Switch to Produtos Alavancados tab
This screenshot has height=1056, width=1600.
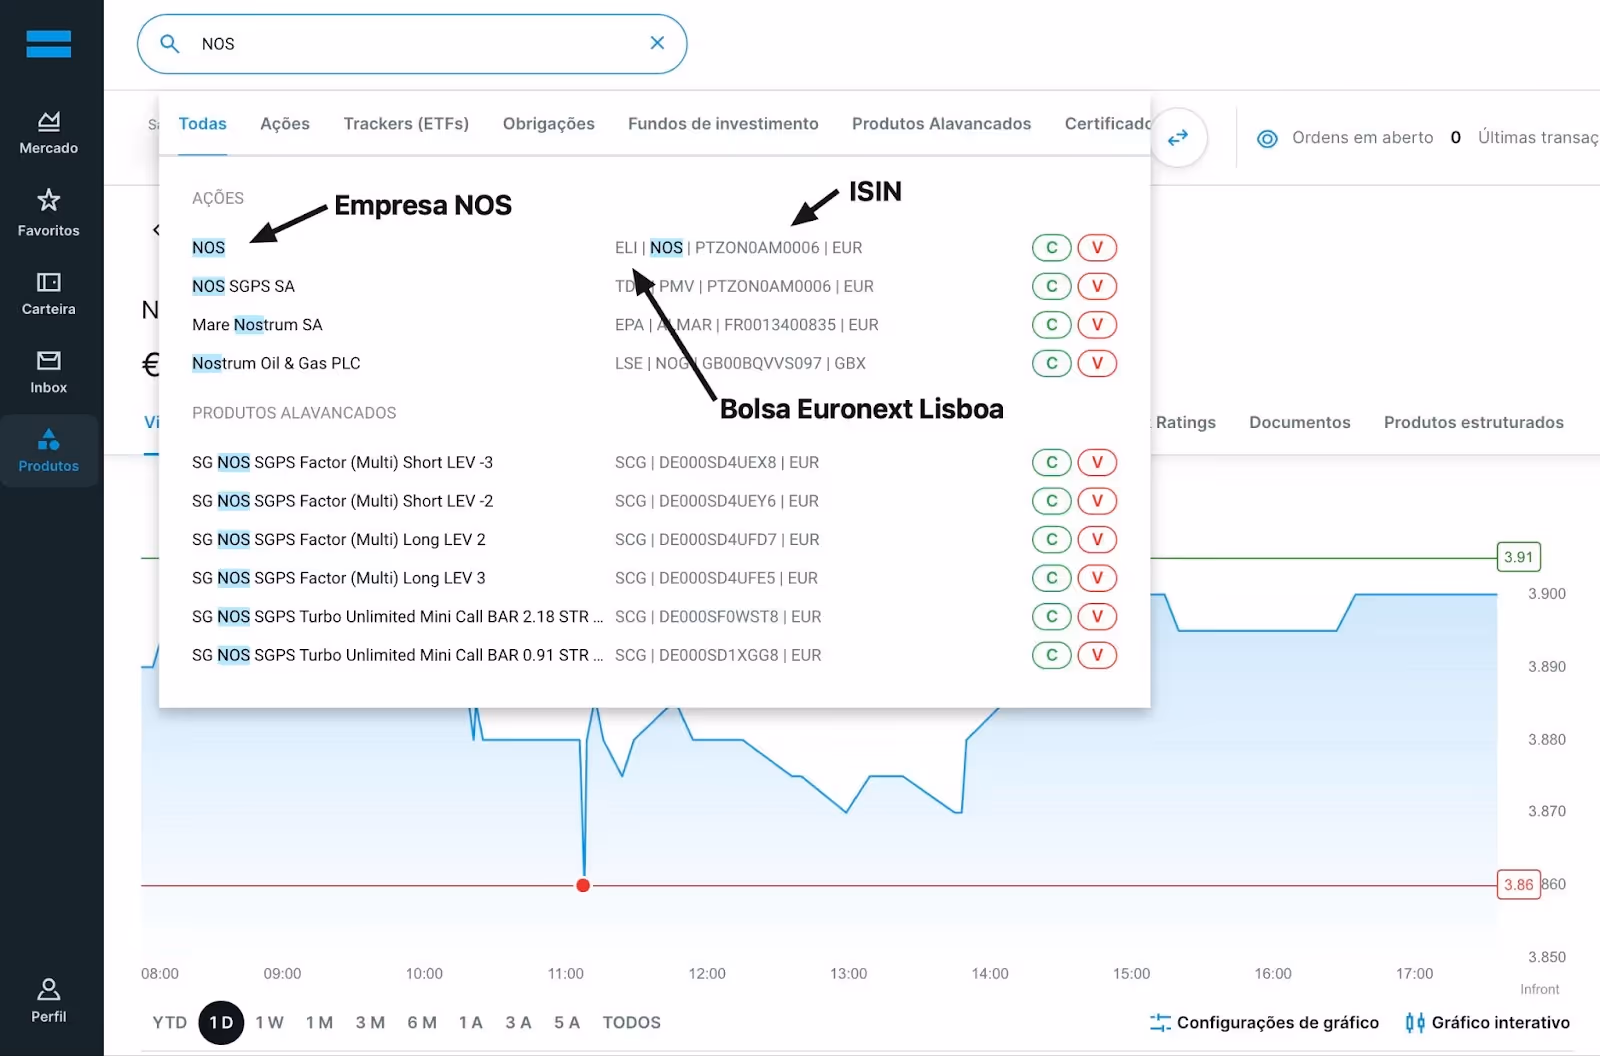(941, 124)
